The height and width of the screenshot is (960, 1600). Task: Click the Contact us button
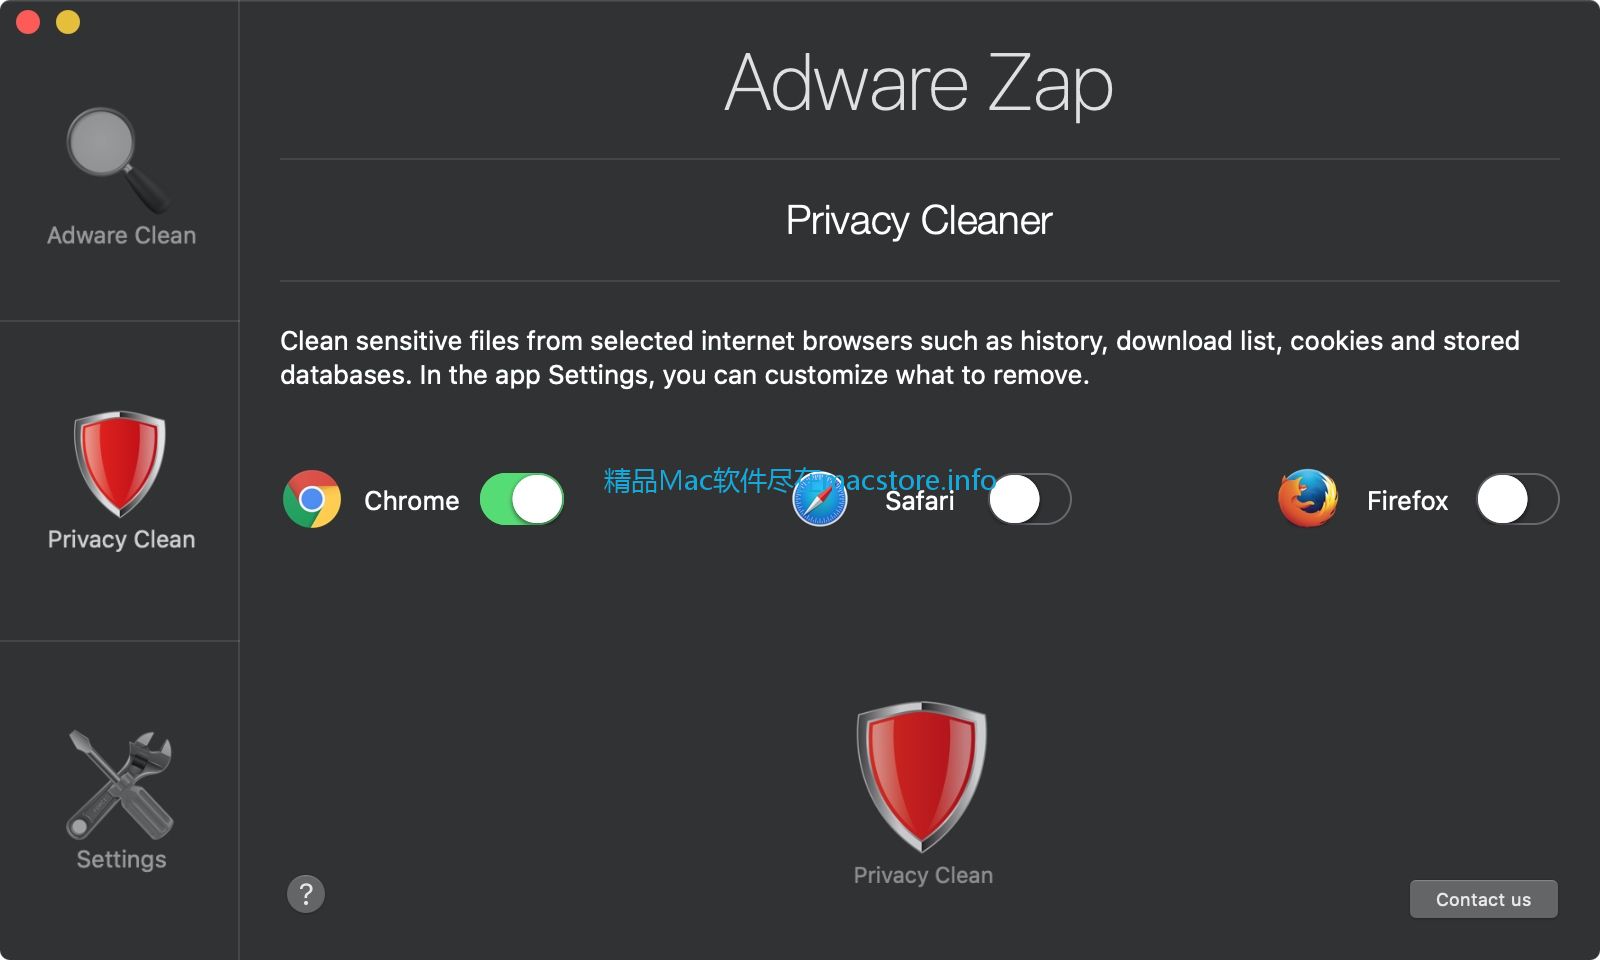pyautogui.click(x=1484, y=899)
